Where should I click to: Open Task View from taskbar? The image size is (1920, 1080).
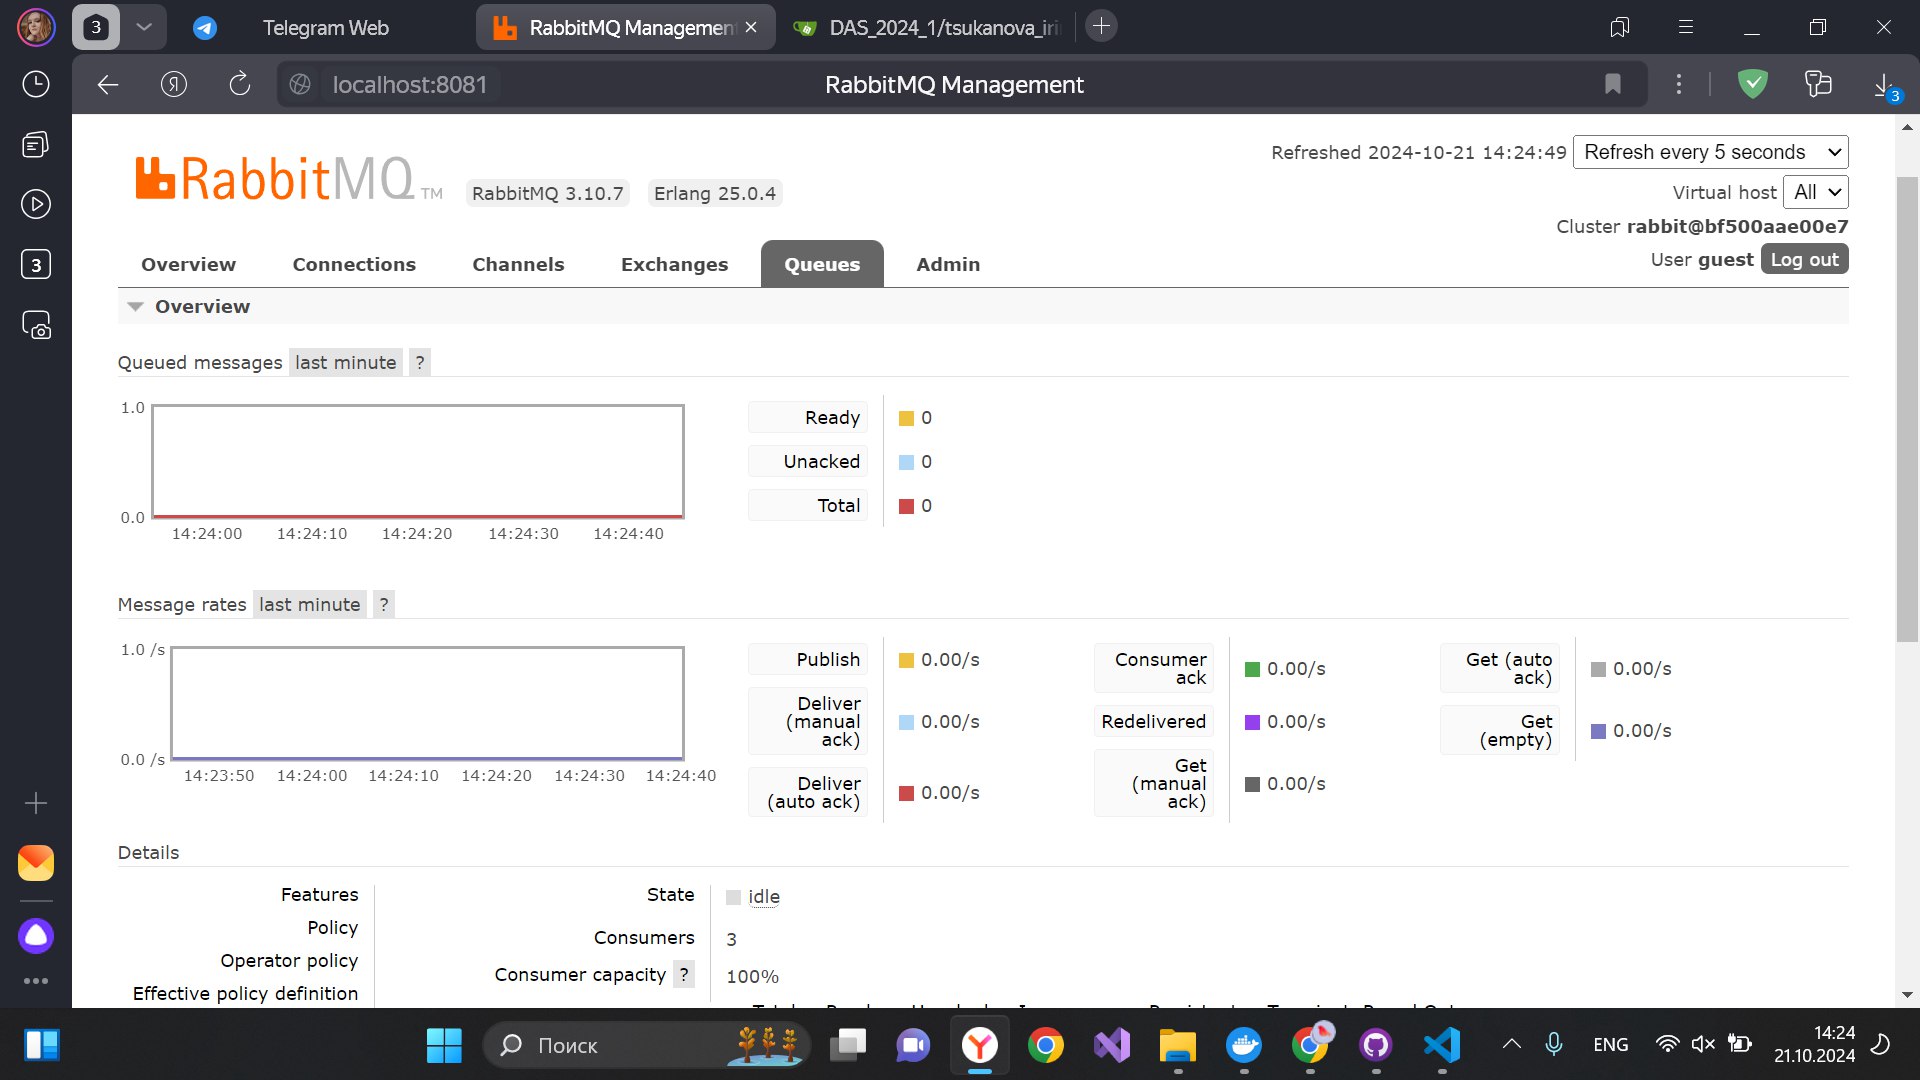coord(848,1045)
